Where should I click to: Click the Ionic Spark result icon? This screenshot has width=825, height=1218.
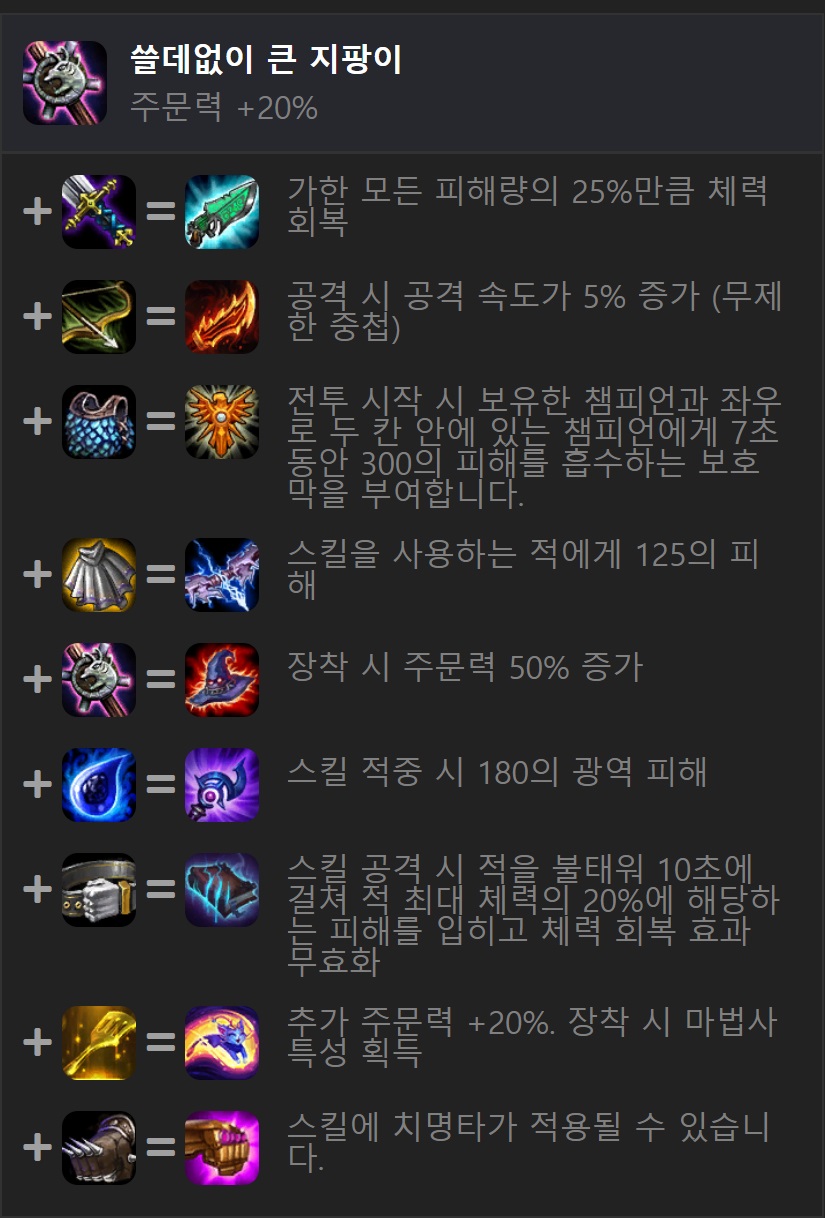tap(222, 575)
